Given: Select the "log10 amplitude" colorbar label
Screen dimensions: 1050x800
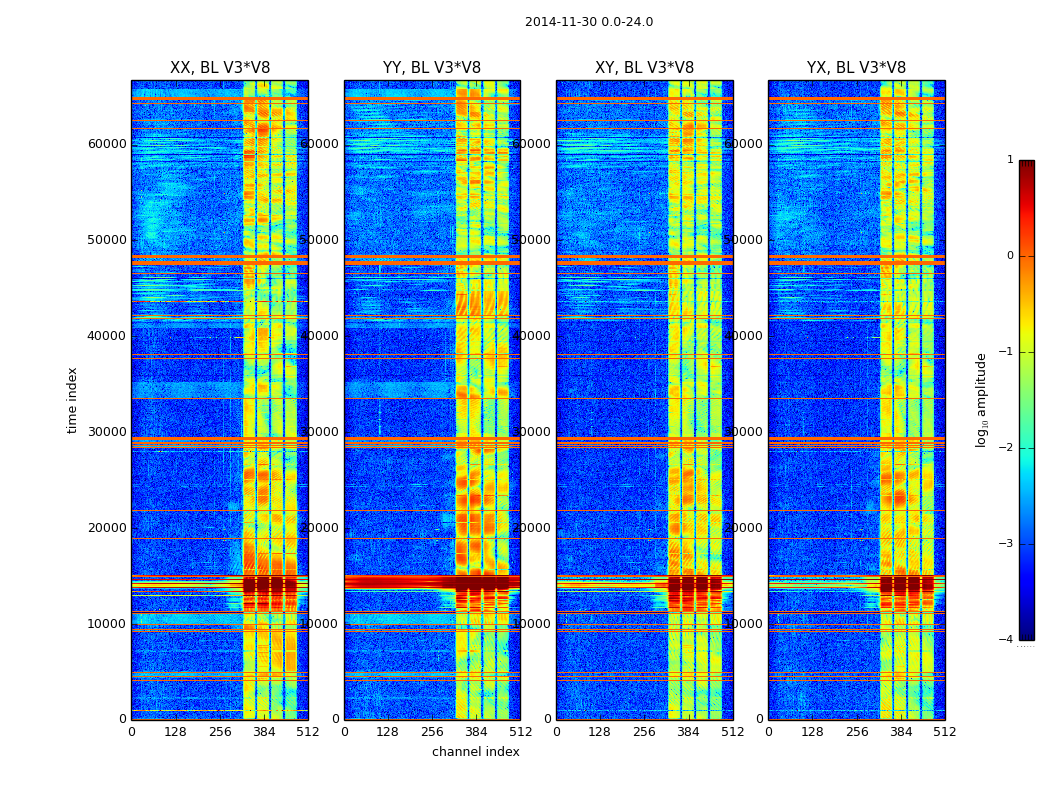Looking at the screenshot, I should point(982,400).
